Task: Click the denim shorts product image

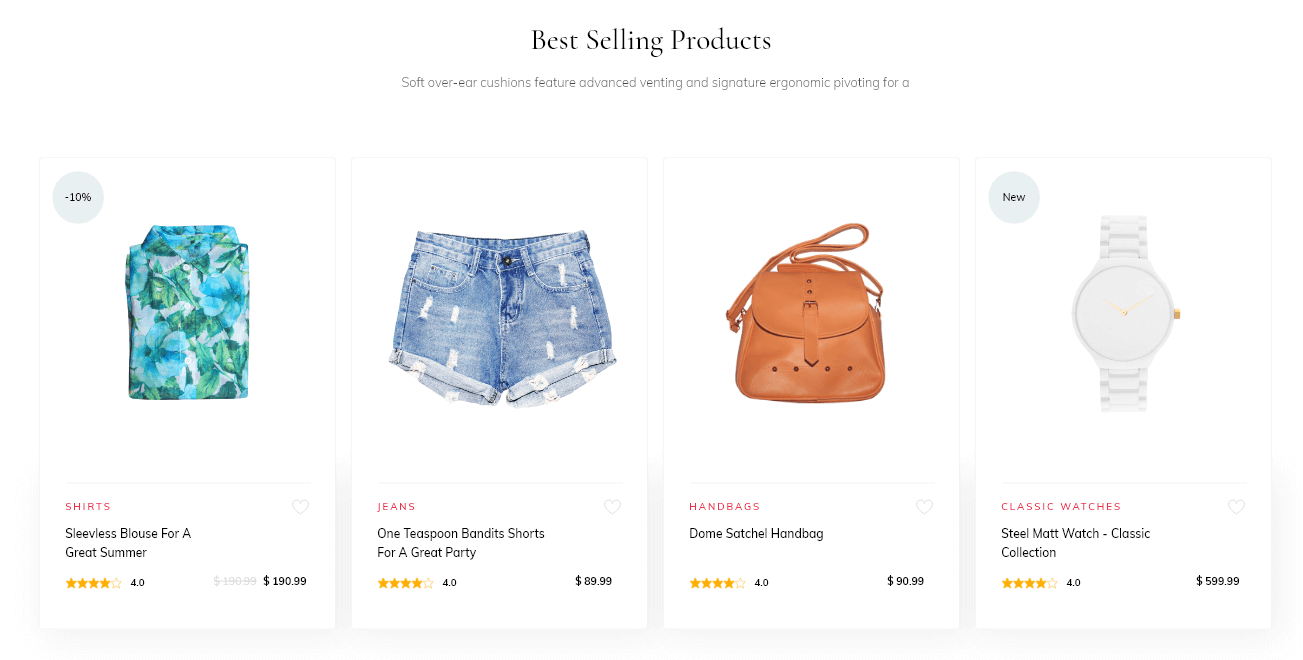Action: (499, 315)
